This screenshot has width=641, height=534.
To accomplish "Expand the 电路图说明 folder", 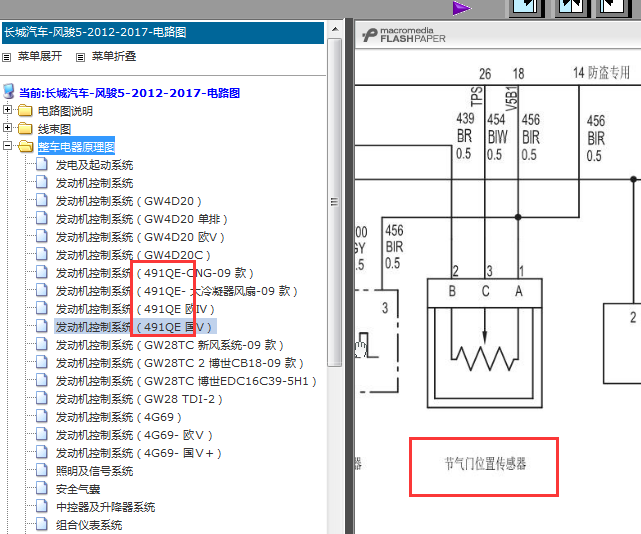I will click(x=7, y=110).
